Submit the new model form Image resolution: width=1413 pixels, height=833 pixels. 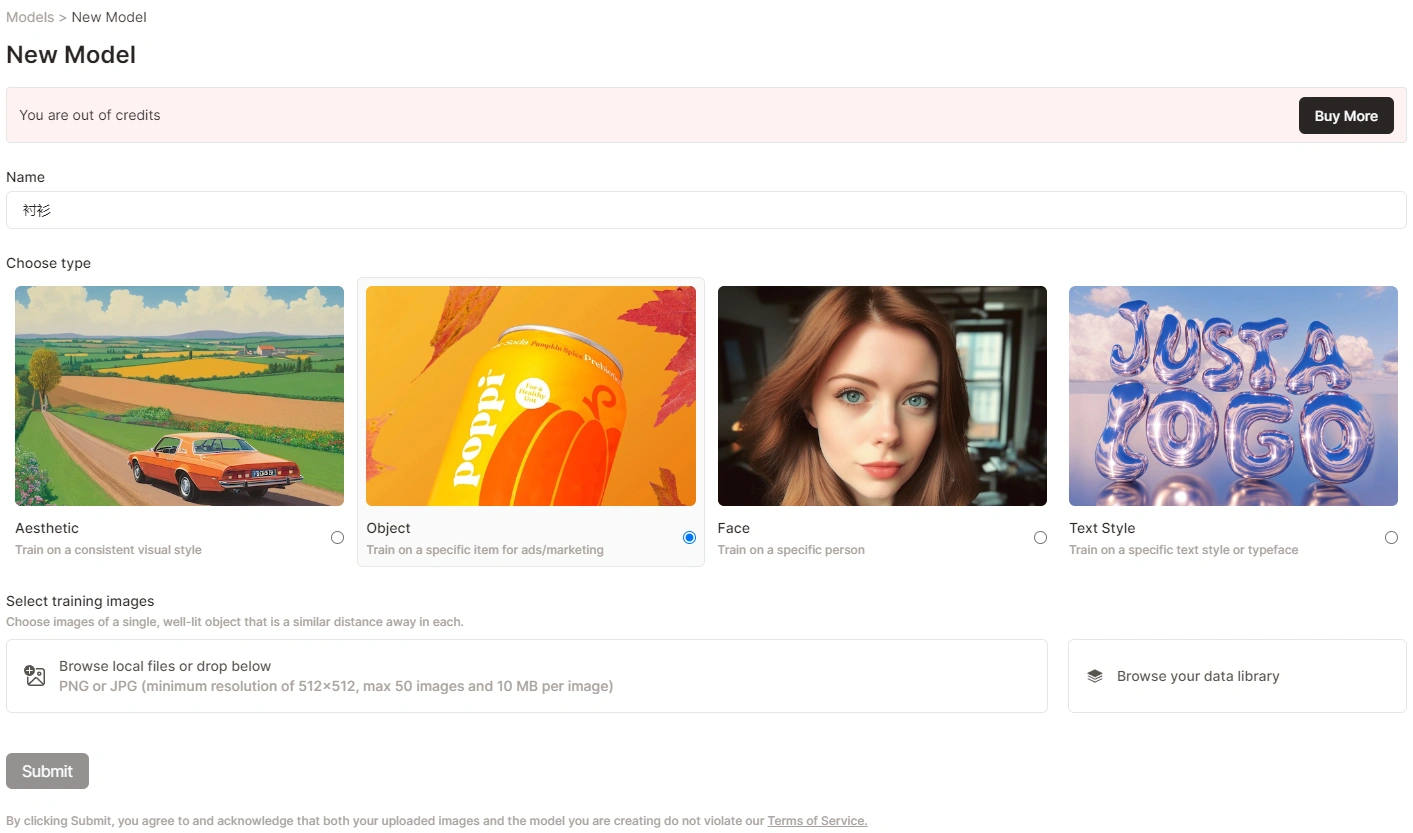[x=47, y=771]
